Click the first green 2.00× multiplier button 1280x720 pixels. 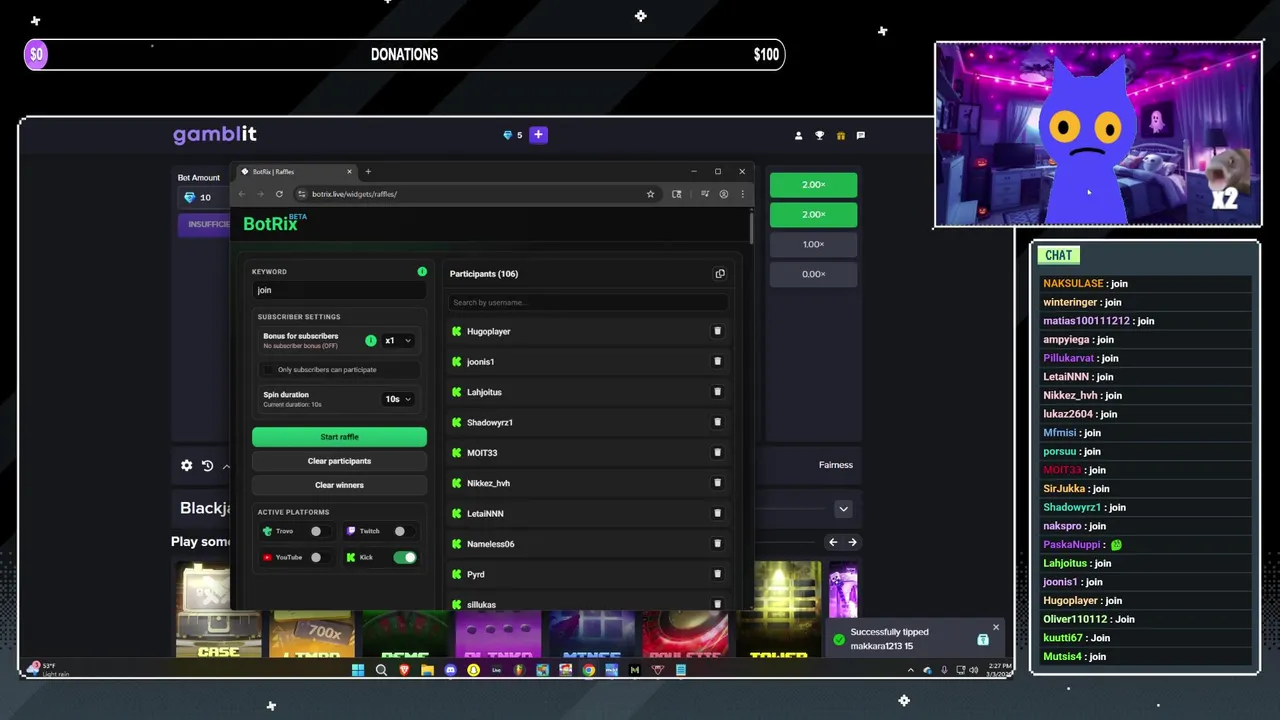point(814,185)
